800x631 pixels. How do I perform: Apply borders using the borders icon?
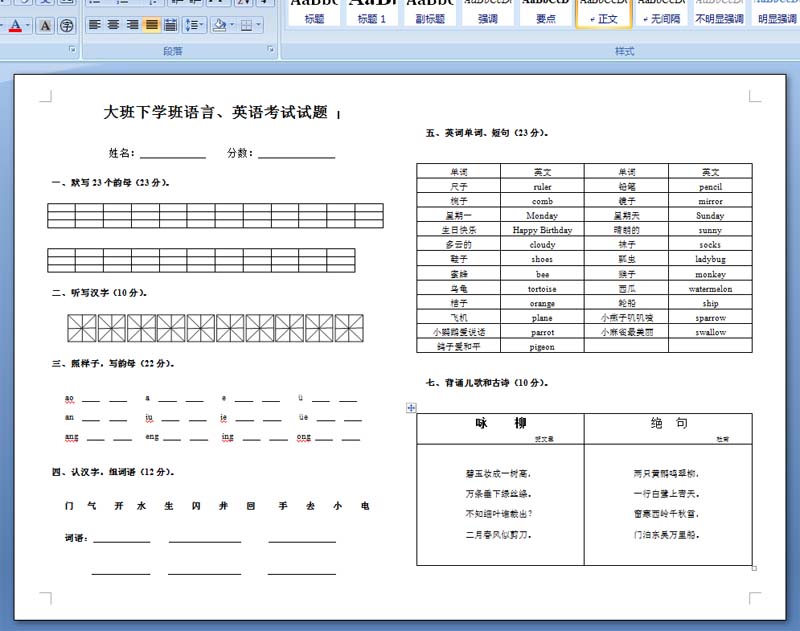pos(246,24)
